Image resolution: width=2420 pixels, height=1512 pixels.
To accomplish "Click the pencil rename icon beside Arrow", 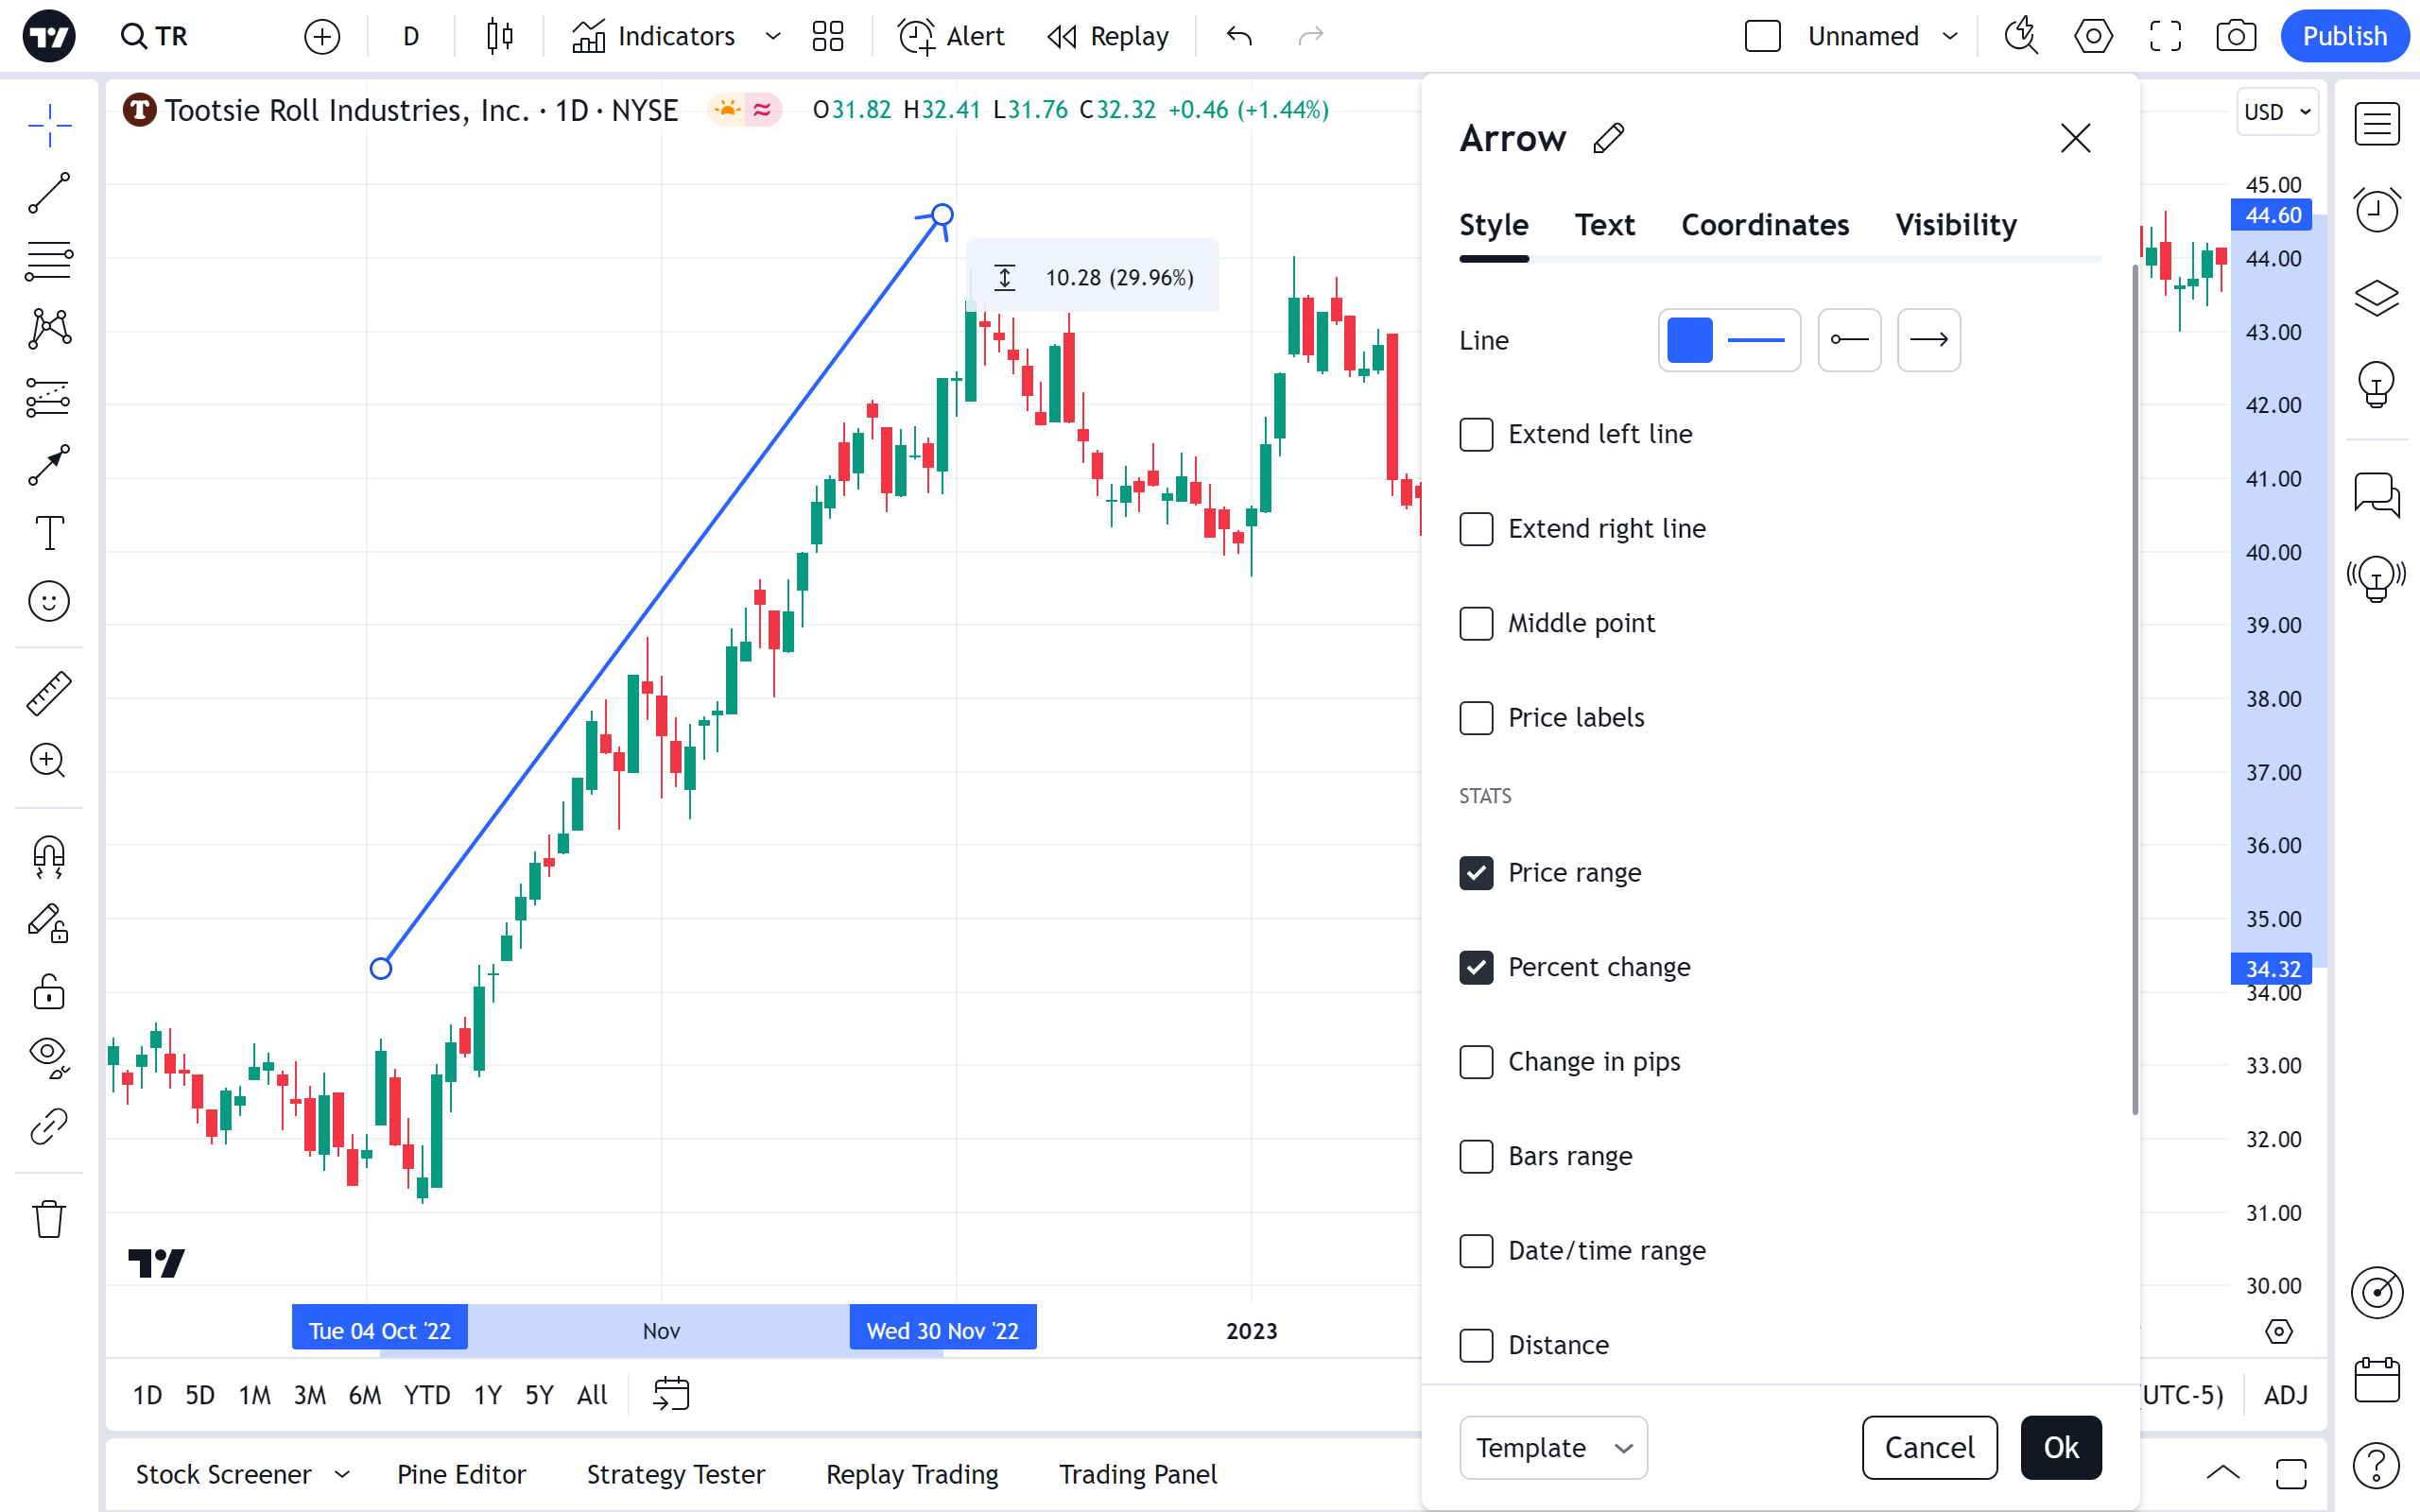I will tap(1608, 139).
